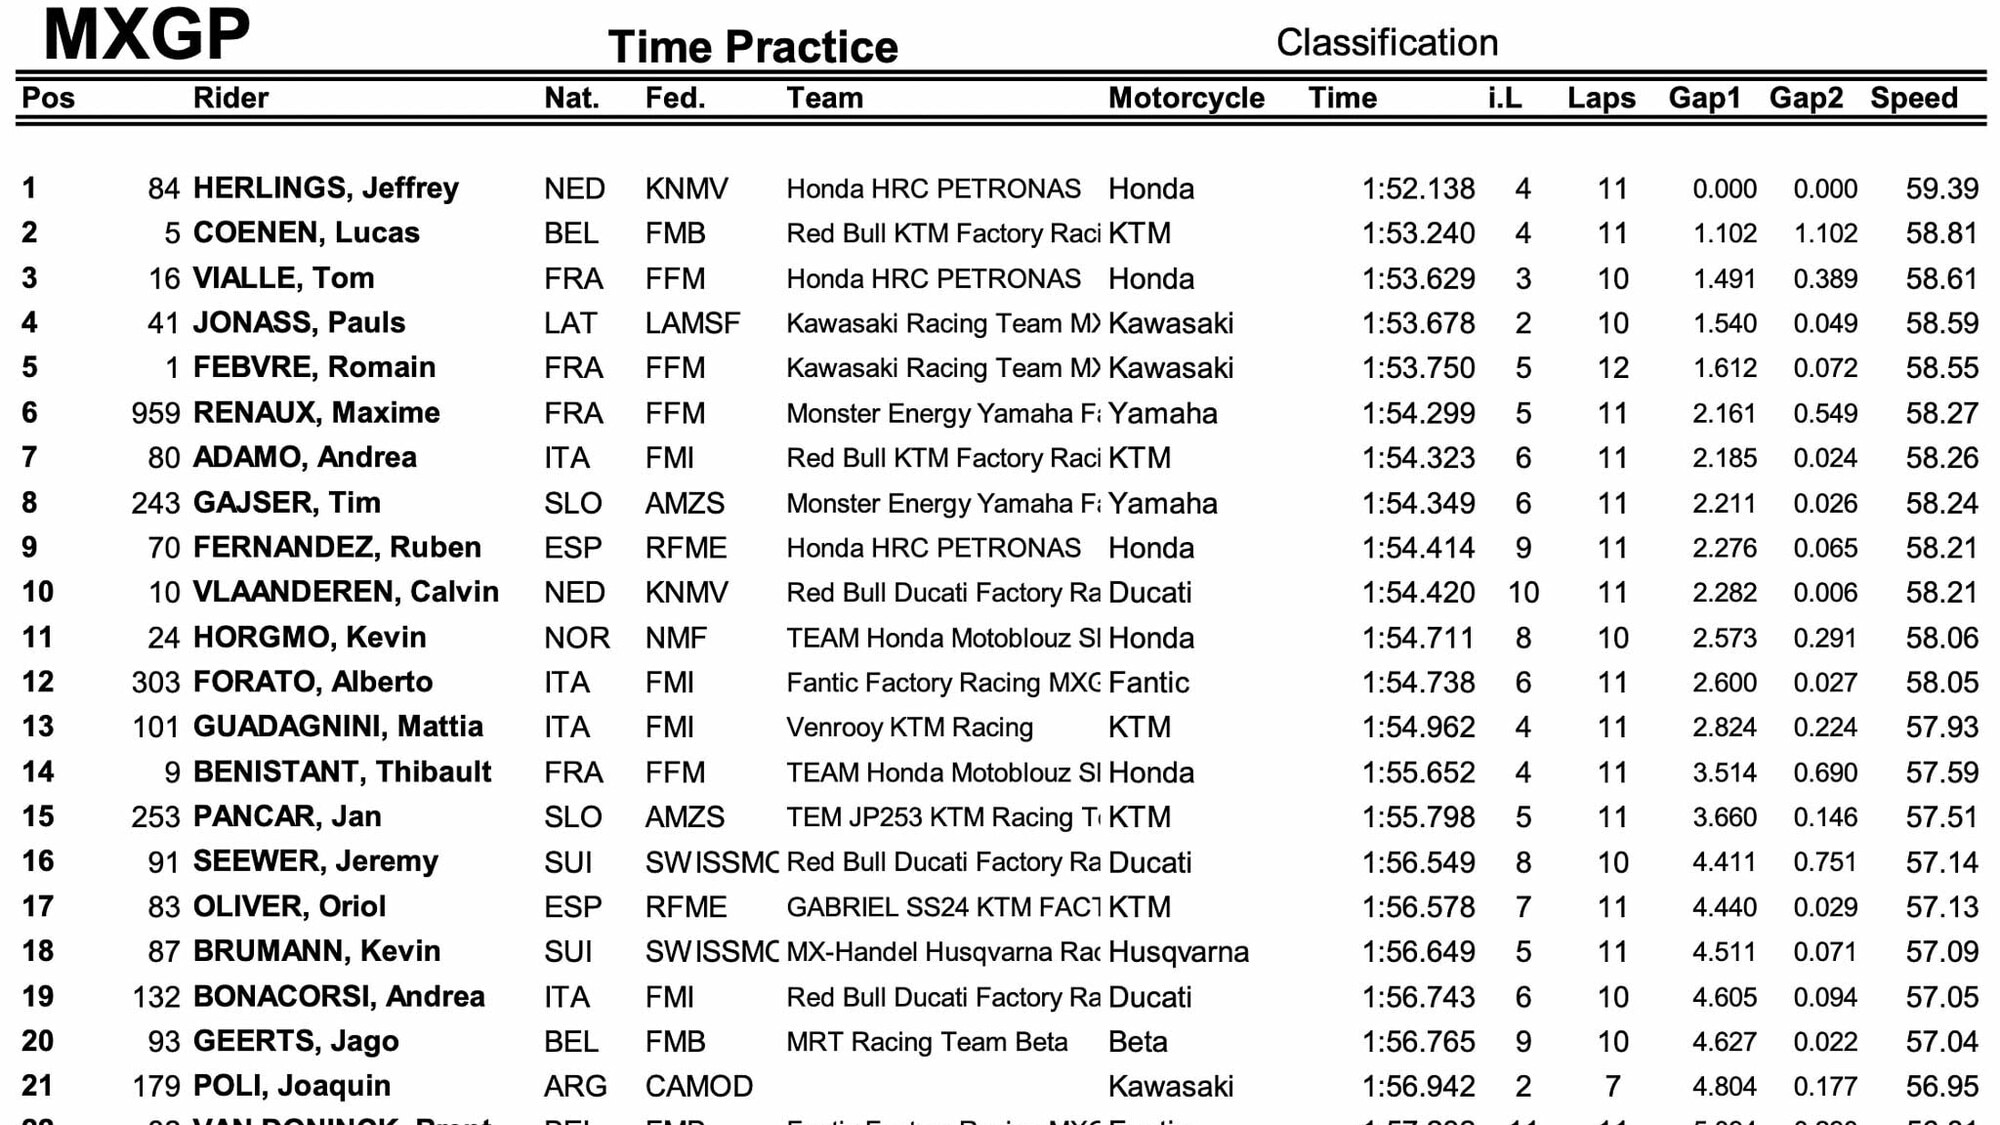Select the Laps column header

(x=1601, y=98)
